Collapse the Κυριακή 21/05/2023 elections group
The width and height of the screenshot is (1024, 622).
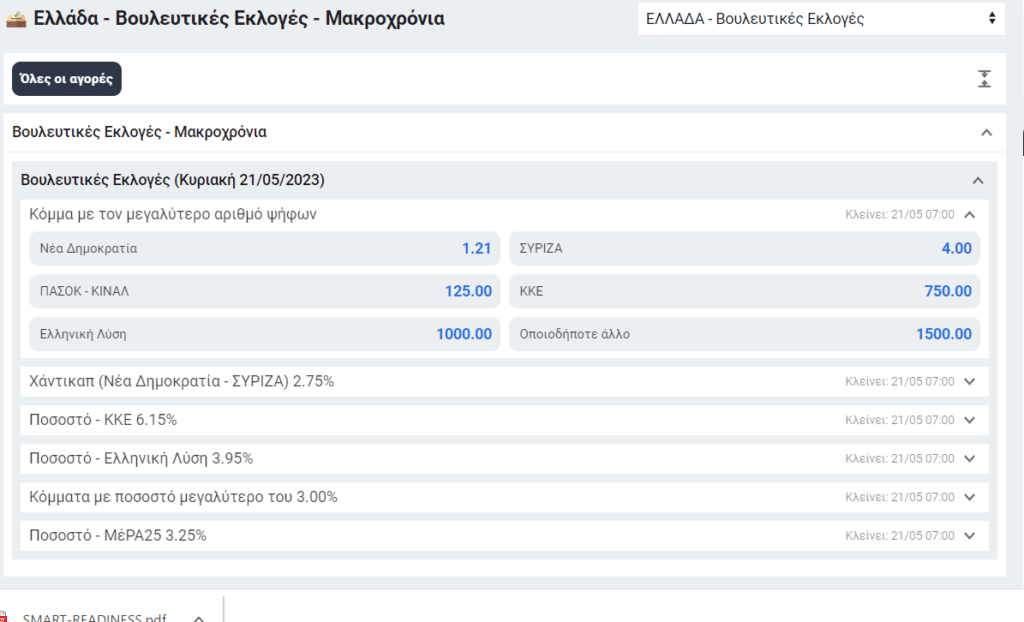point(978,181)
